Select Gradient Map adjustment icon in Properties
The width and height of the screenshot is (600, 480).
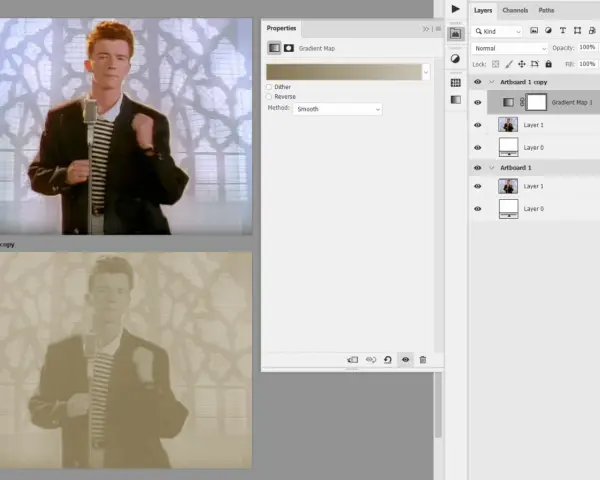coord(274,48)
